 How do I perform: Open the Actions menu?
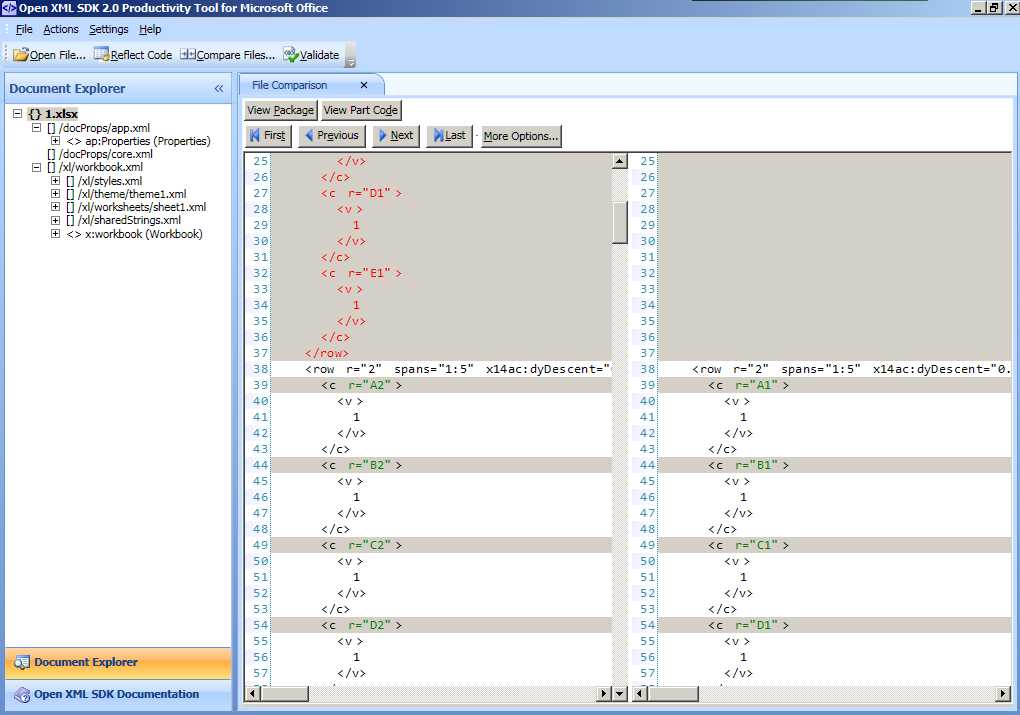[60, 29]
